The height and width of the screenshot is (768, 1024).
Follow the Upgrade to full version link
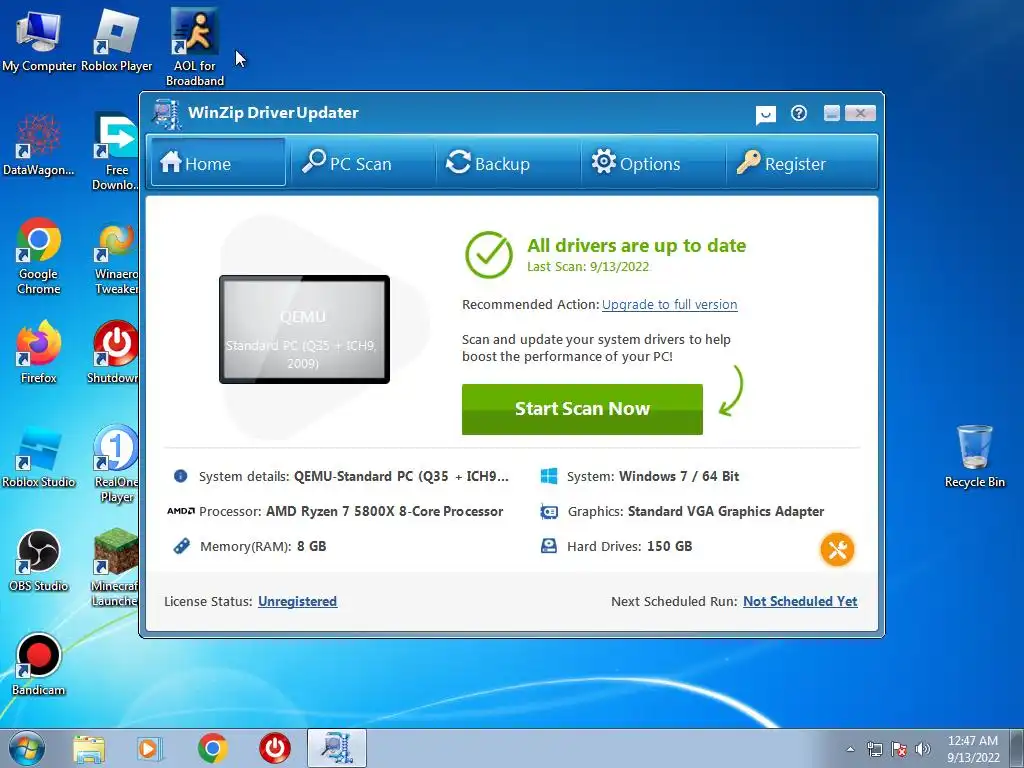(669, 304)
